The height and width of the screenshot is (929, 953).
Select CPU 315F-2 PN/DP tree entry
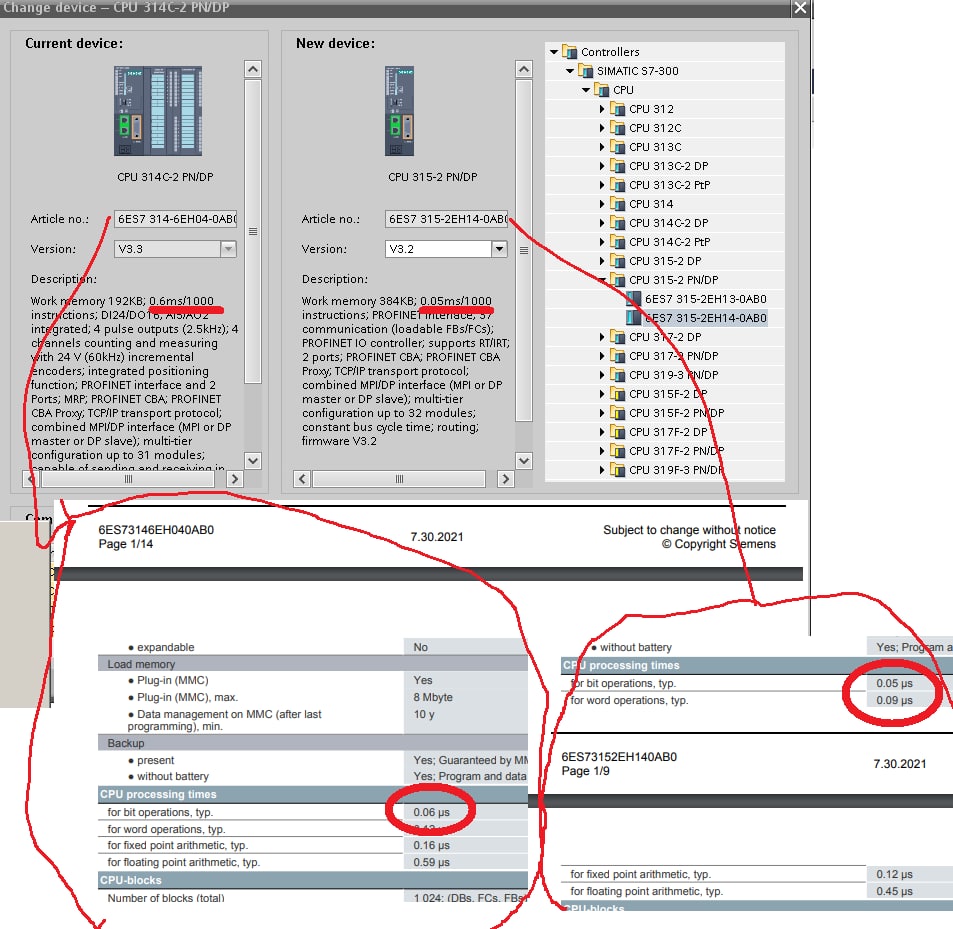click(x=676, y=413)
